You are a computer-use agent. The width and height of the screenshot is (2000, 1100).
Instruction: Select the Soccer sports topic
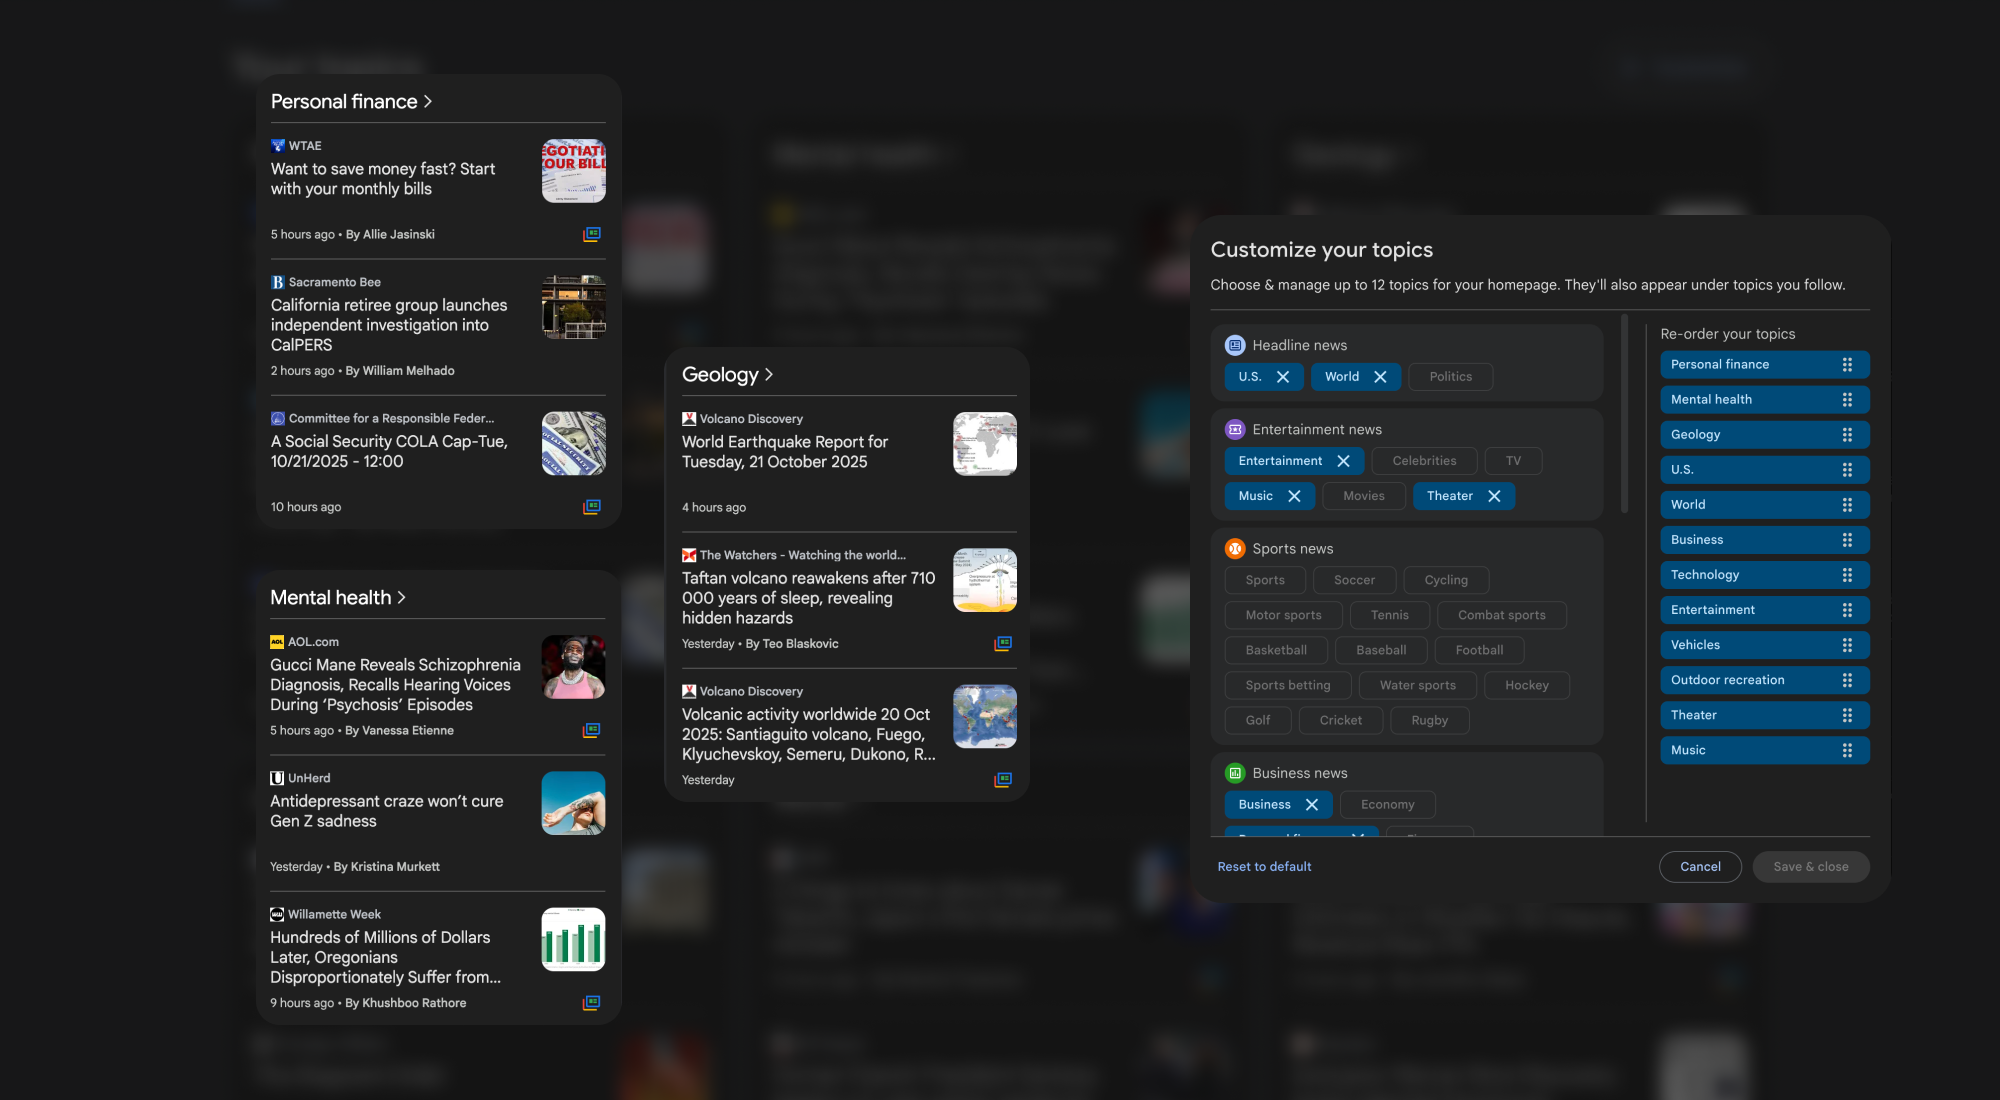1354,580
